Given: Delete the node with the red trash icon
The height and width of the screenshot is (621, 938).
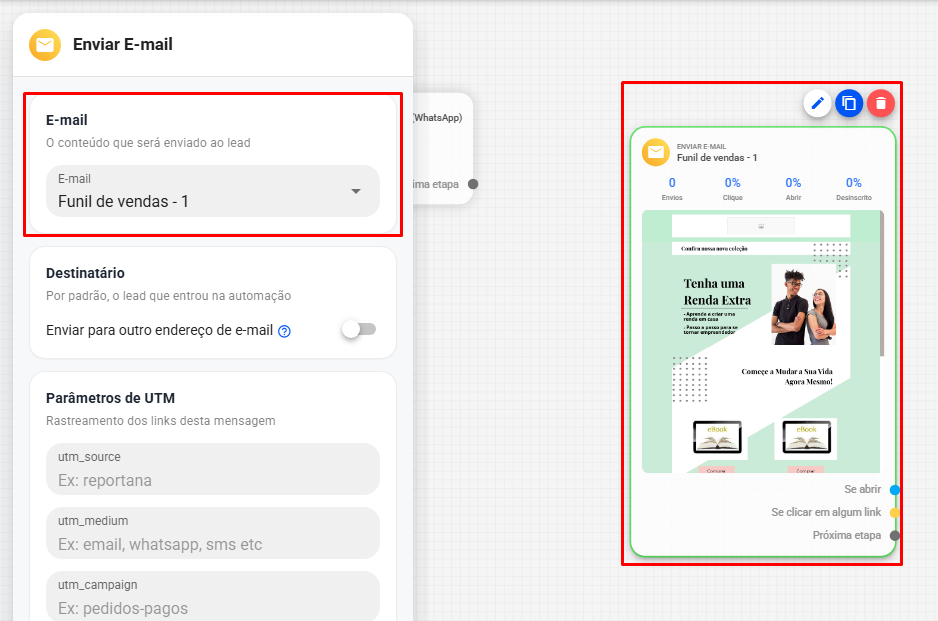Looking at the screenshot, I should tap(881, 104).
